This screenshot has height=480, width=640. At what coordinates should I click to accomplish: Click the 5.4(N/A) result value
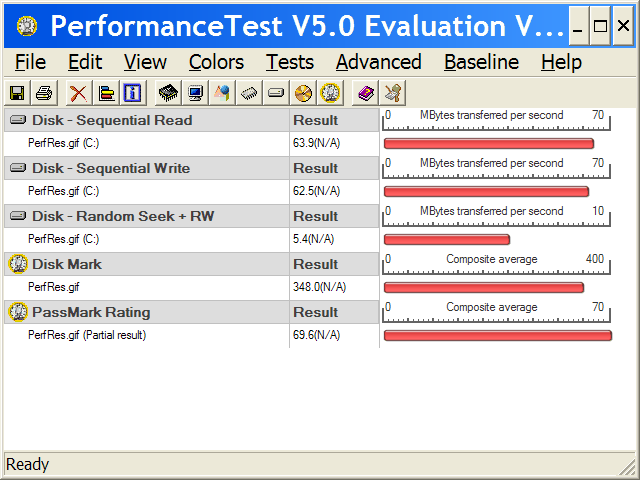(313, 239)
